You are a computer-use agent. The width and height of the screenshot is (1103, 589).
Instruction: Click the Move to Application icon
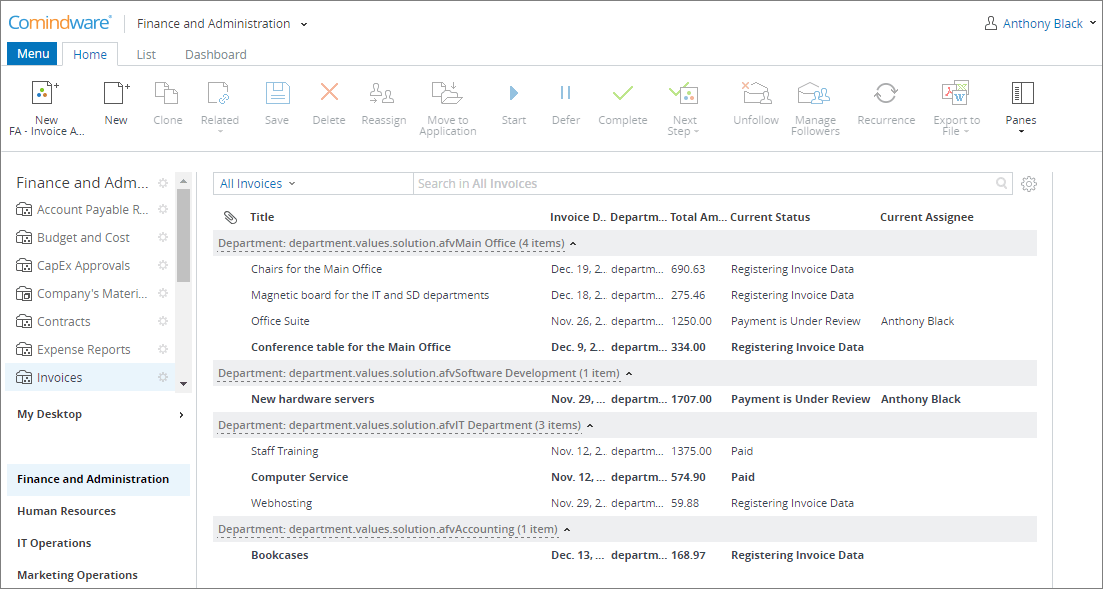(x=447, y=100)
